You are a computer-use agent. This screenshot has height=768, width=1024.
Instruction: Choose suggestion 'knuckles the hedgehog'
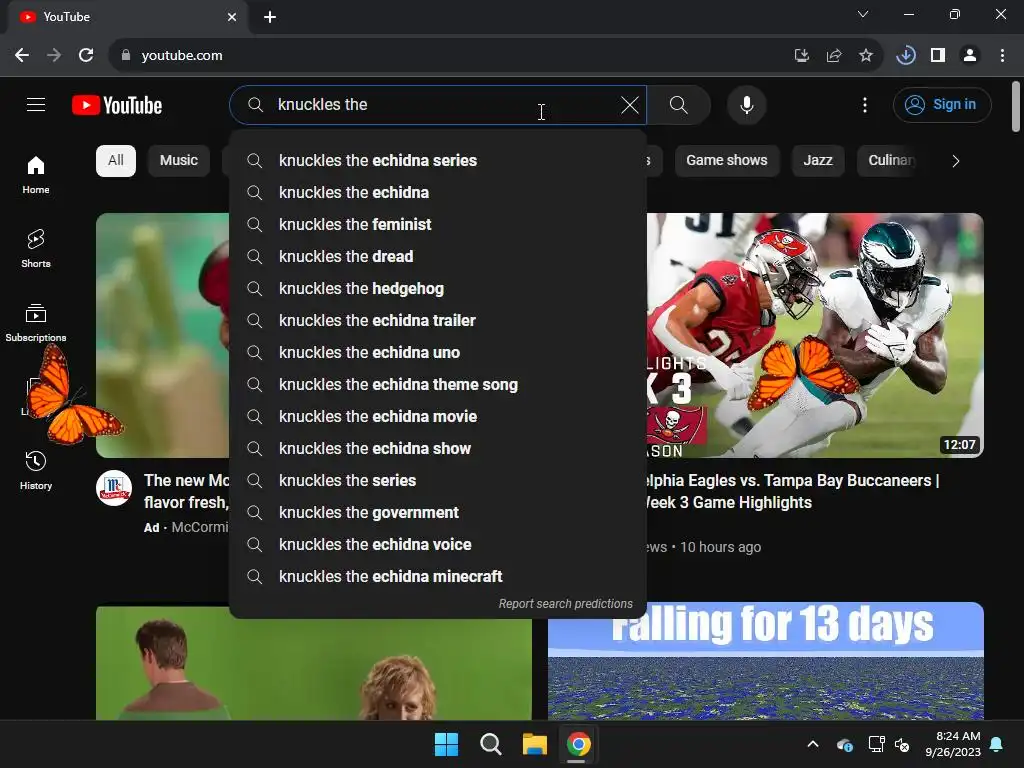tap(438, 289)
